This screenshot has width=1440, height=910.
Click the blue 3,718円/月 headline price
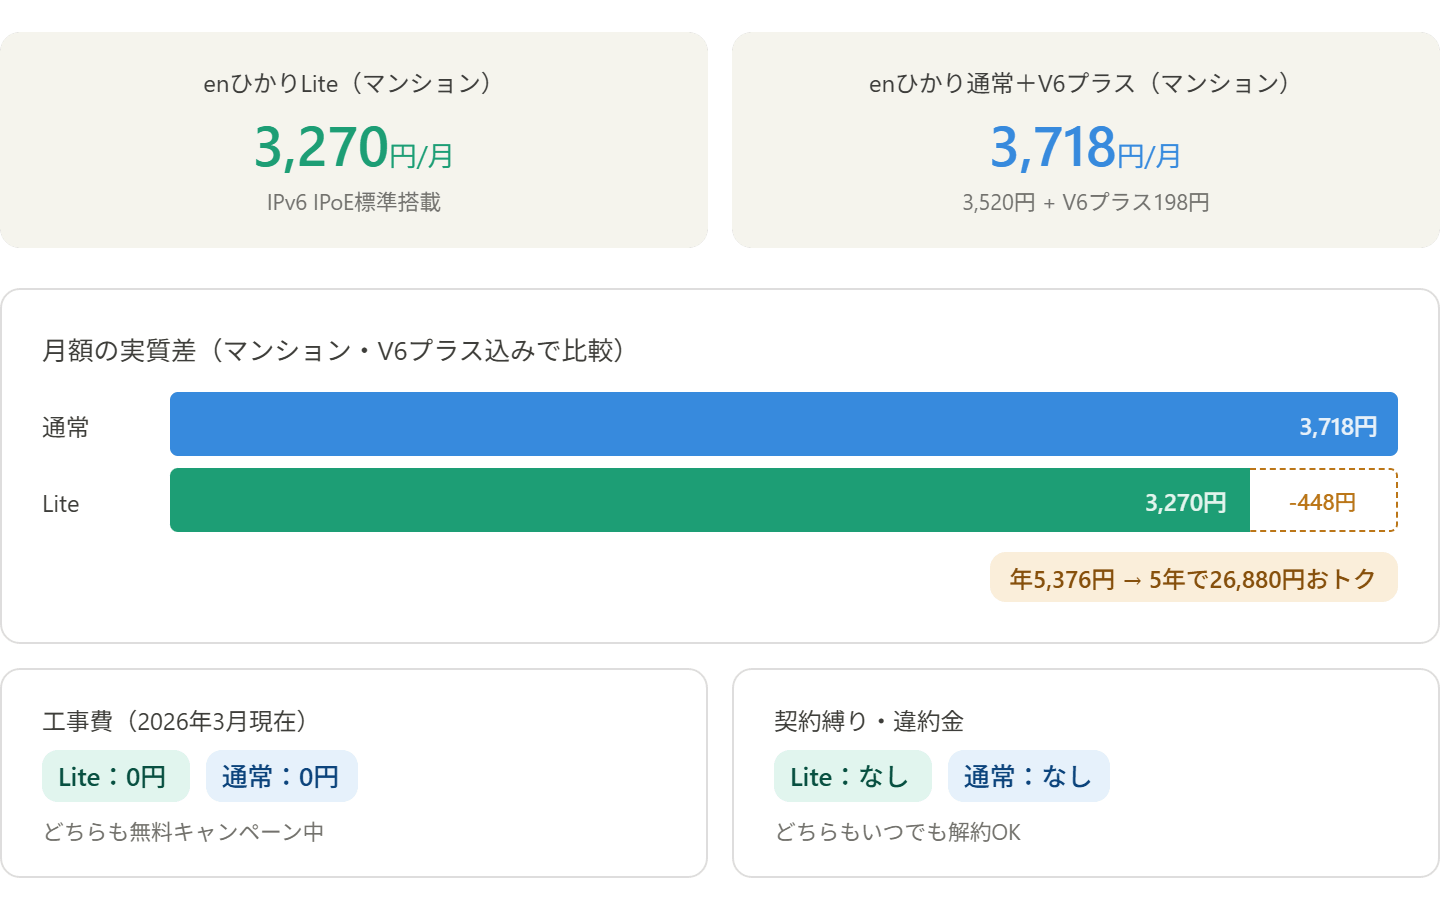point(1085,148)
